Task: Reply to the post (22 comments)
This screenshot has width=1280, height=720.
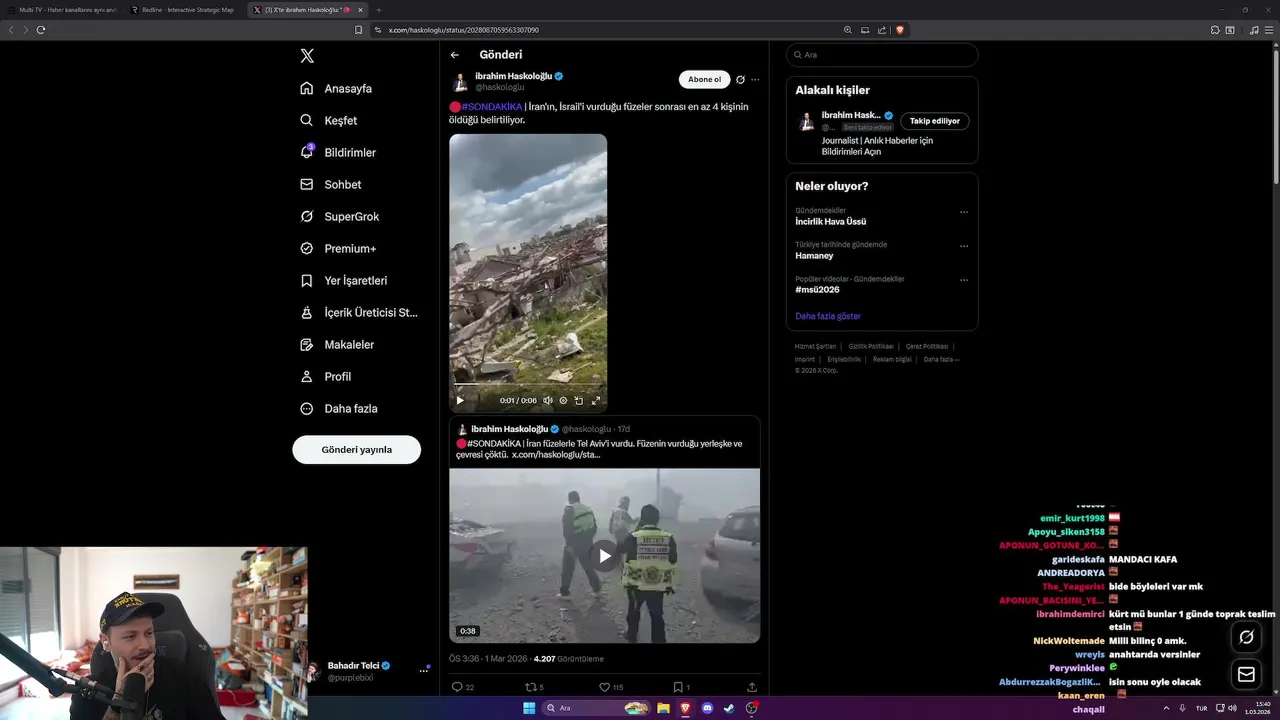Action: [463, 687]
